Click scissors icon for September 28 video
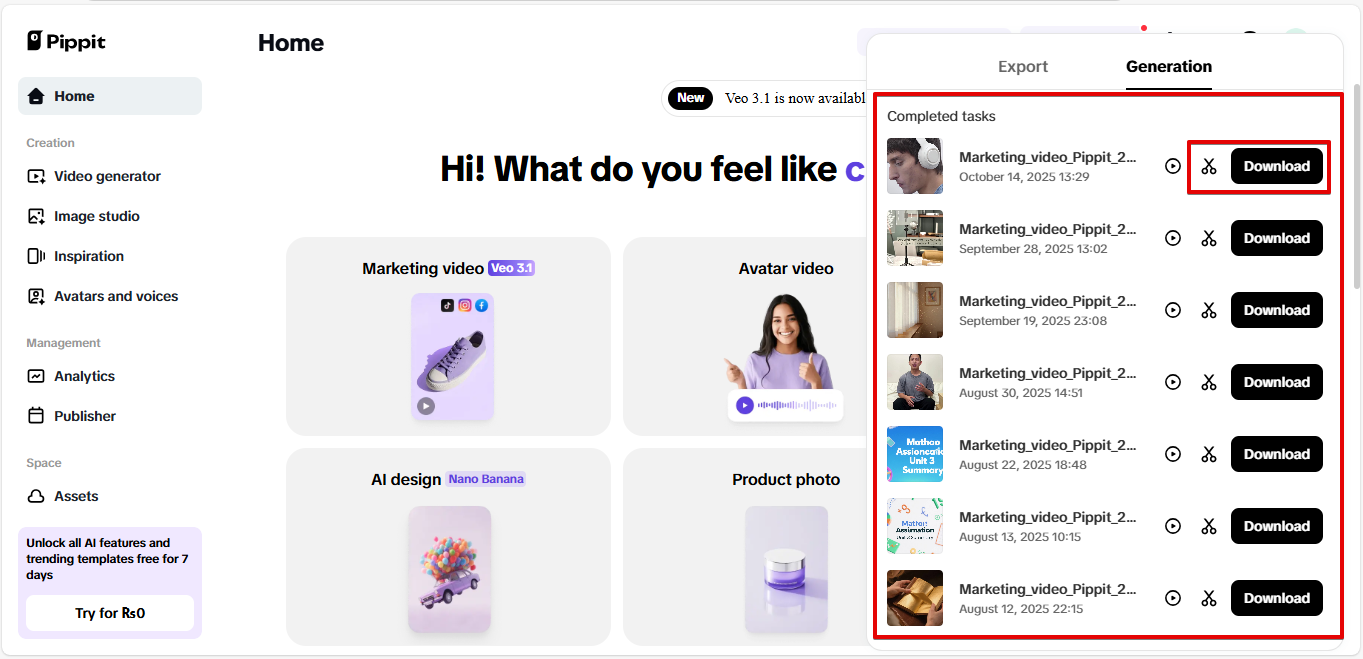Viewport: 1363px width, 659px height. 1209,238
